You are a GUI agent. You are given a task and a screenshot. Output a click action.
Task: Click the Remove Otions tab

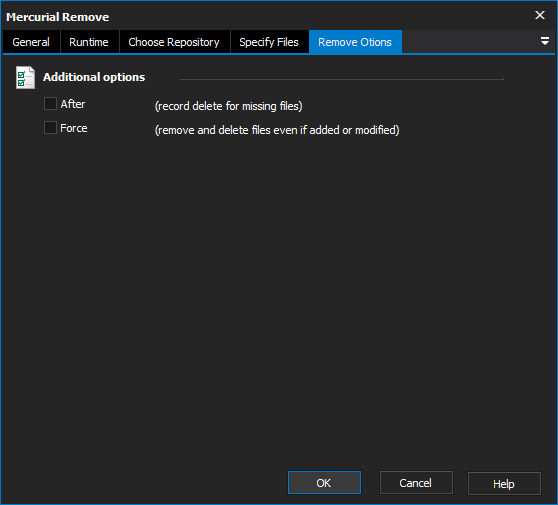[355, 42]
